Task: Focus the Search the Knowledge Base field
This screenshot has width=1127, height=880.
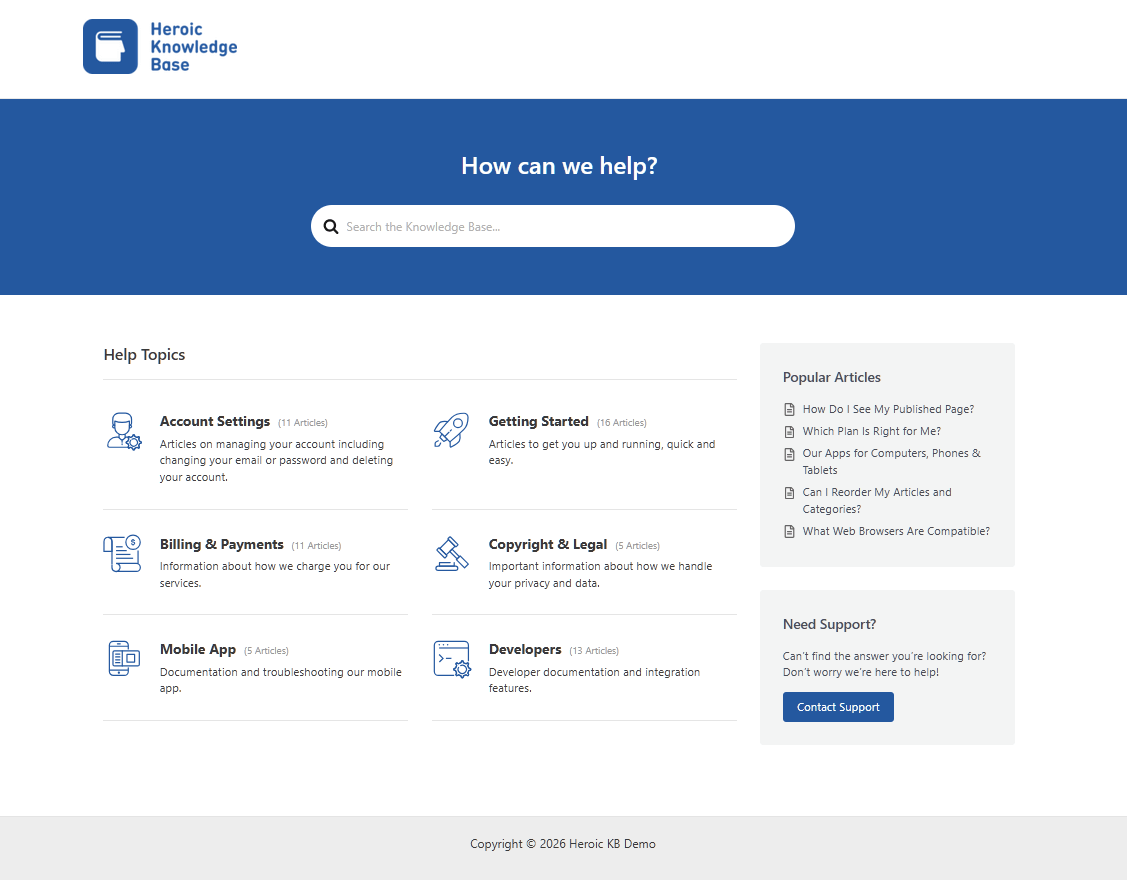Action: [x=553, y=226]
